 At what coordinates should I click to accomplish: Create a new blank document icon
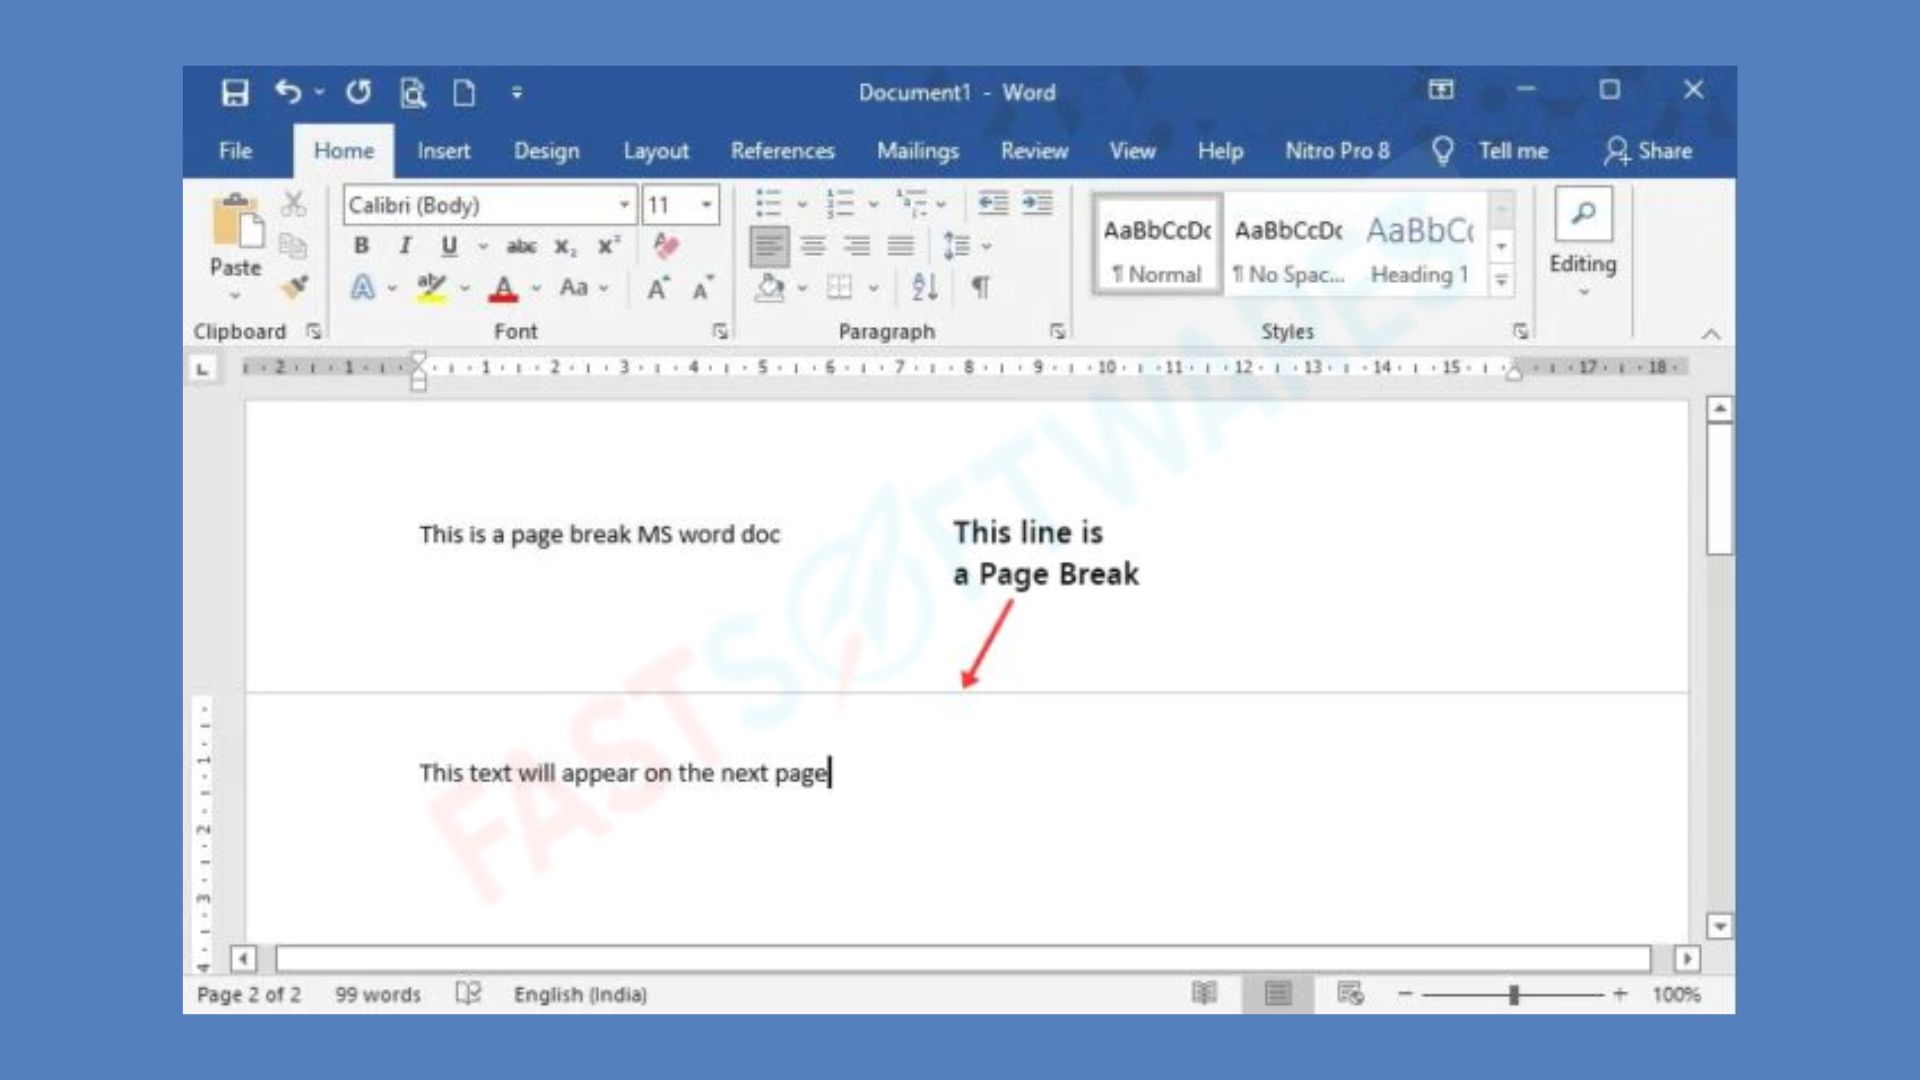click(x=464, y=93)
